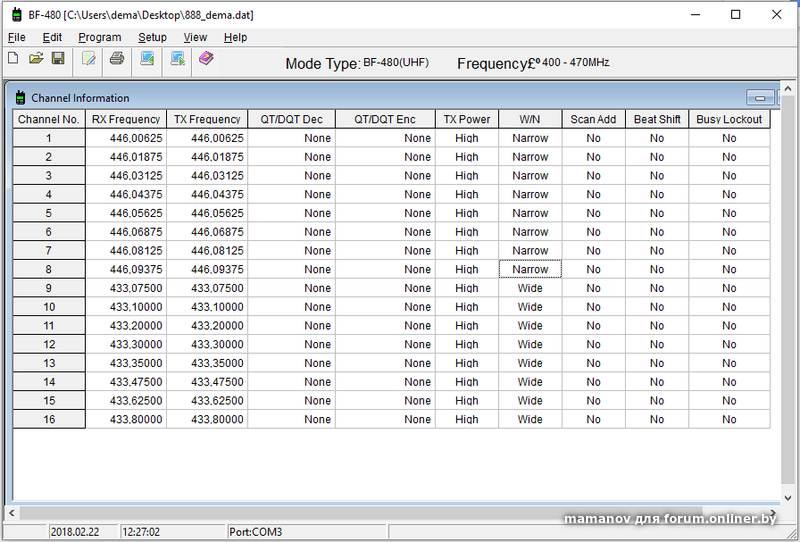
Task: Click row header for channel 10
Action: pos(49,307)
